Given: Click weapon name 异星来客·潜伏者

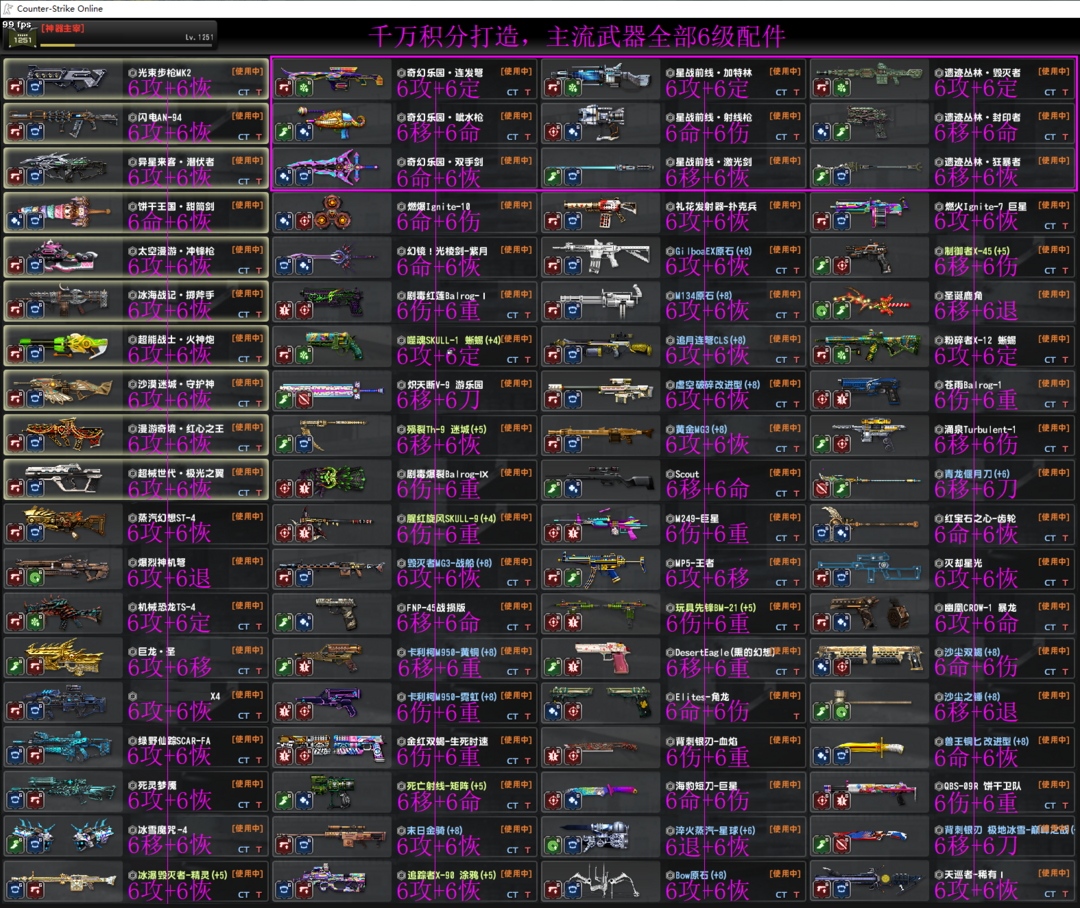Looking at the screenshot, I should tap(176, 162).
